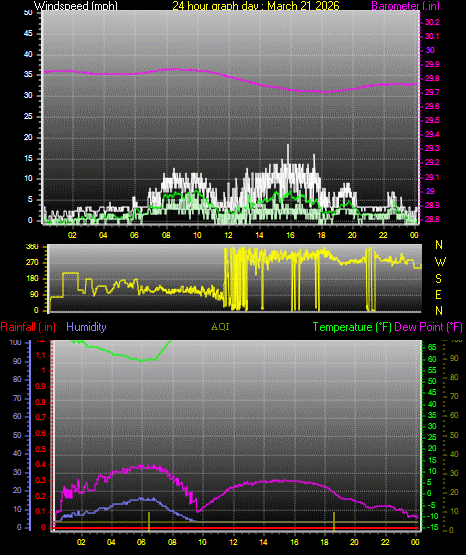Click the yellow vertical marker near hour 06 in lower chart
This screenshot has width=466, height=555.
point(149,521)
